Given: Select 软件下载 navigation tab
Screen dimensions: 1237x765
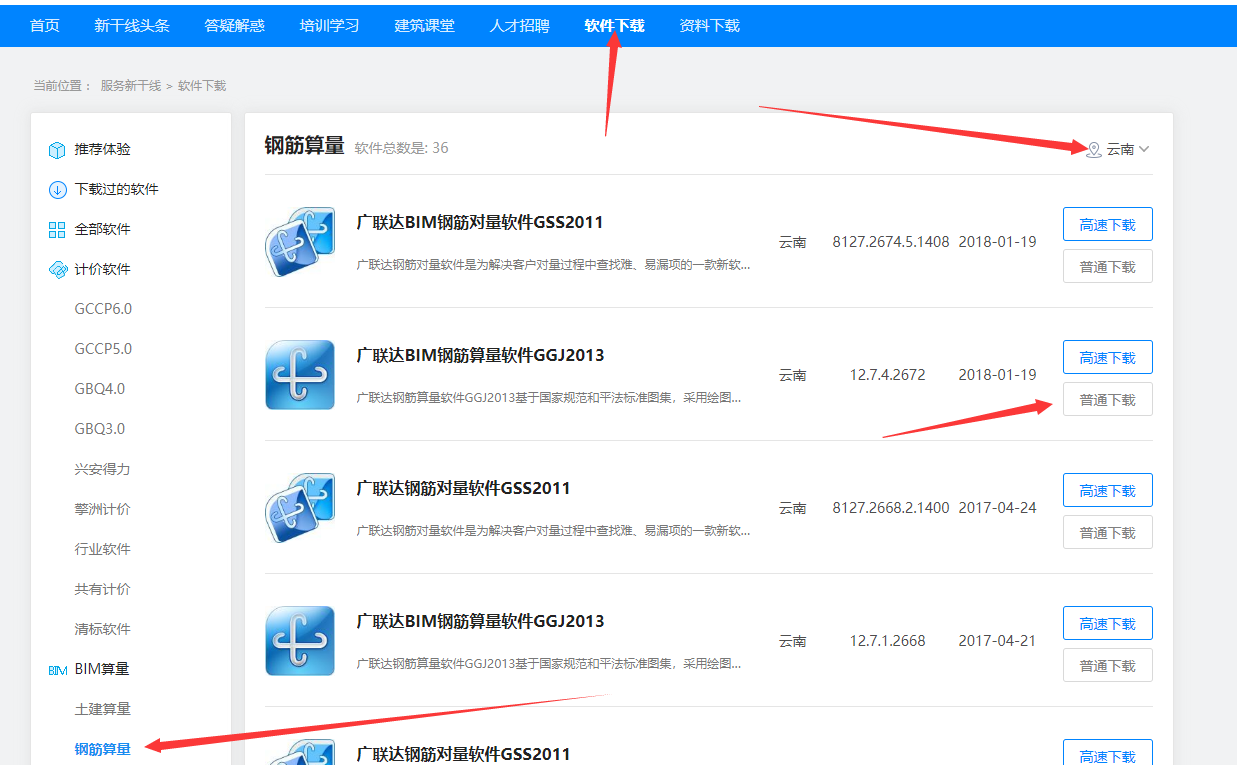Looking at the screenshot, I should (x=615, y=26).
